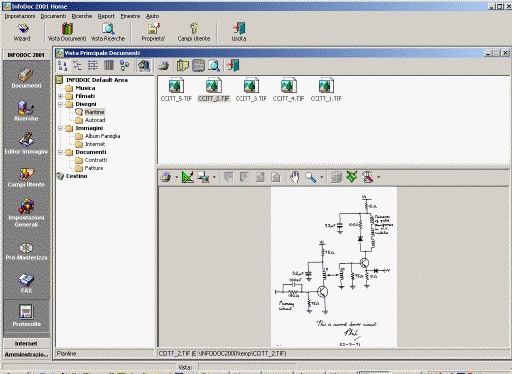Expand the Filmati folder tree node
The image size is (512, 374).
coord(60,96)
